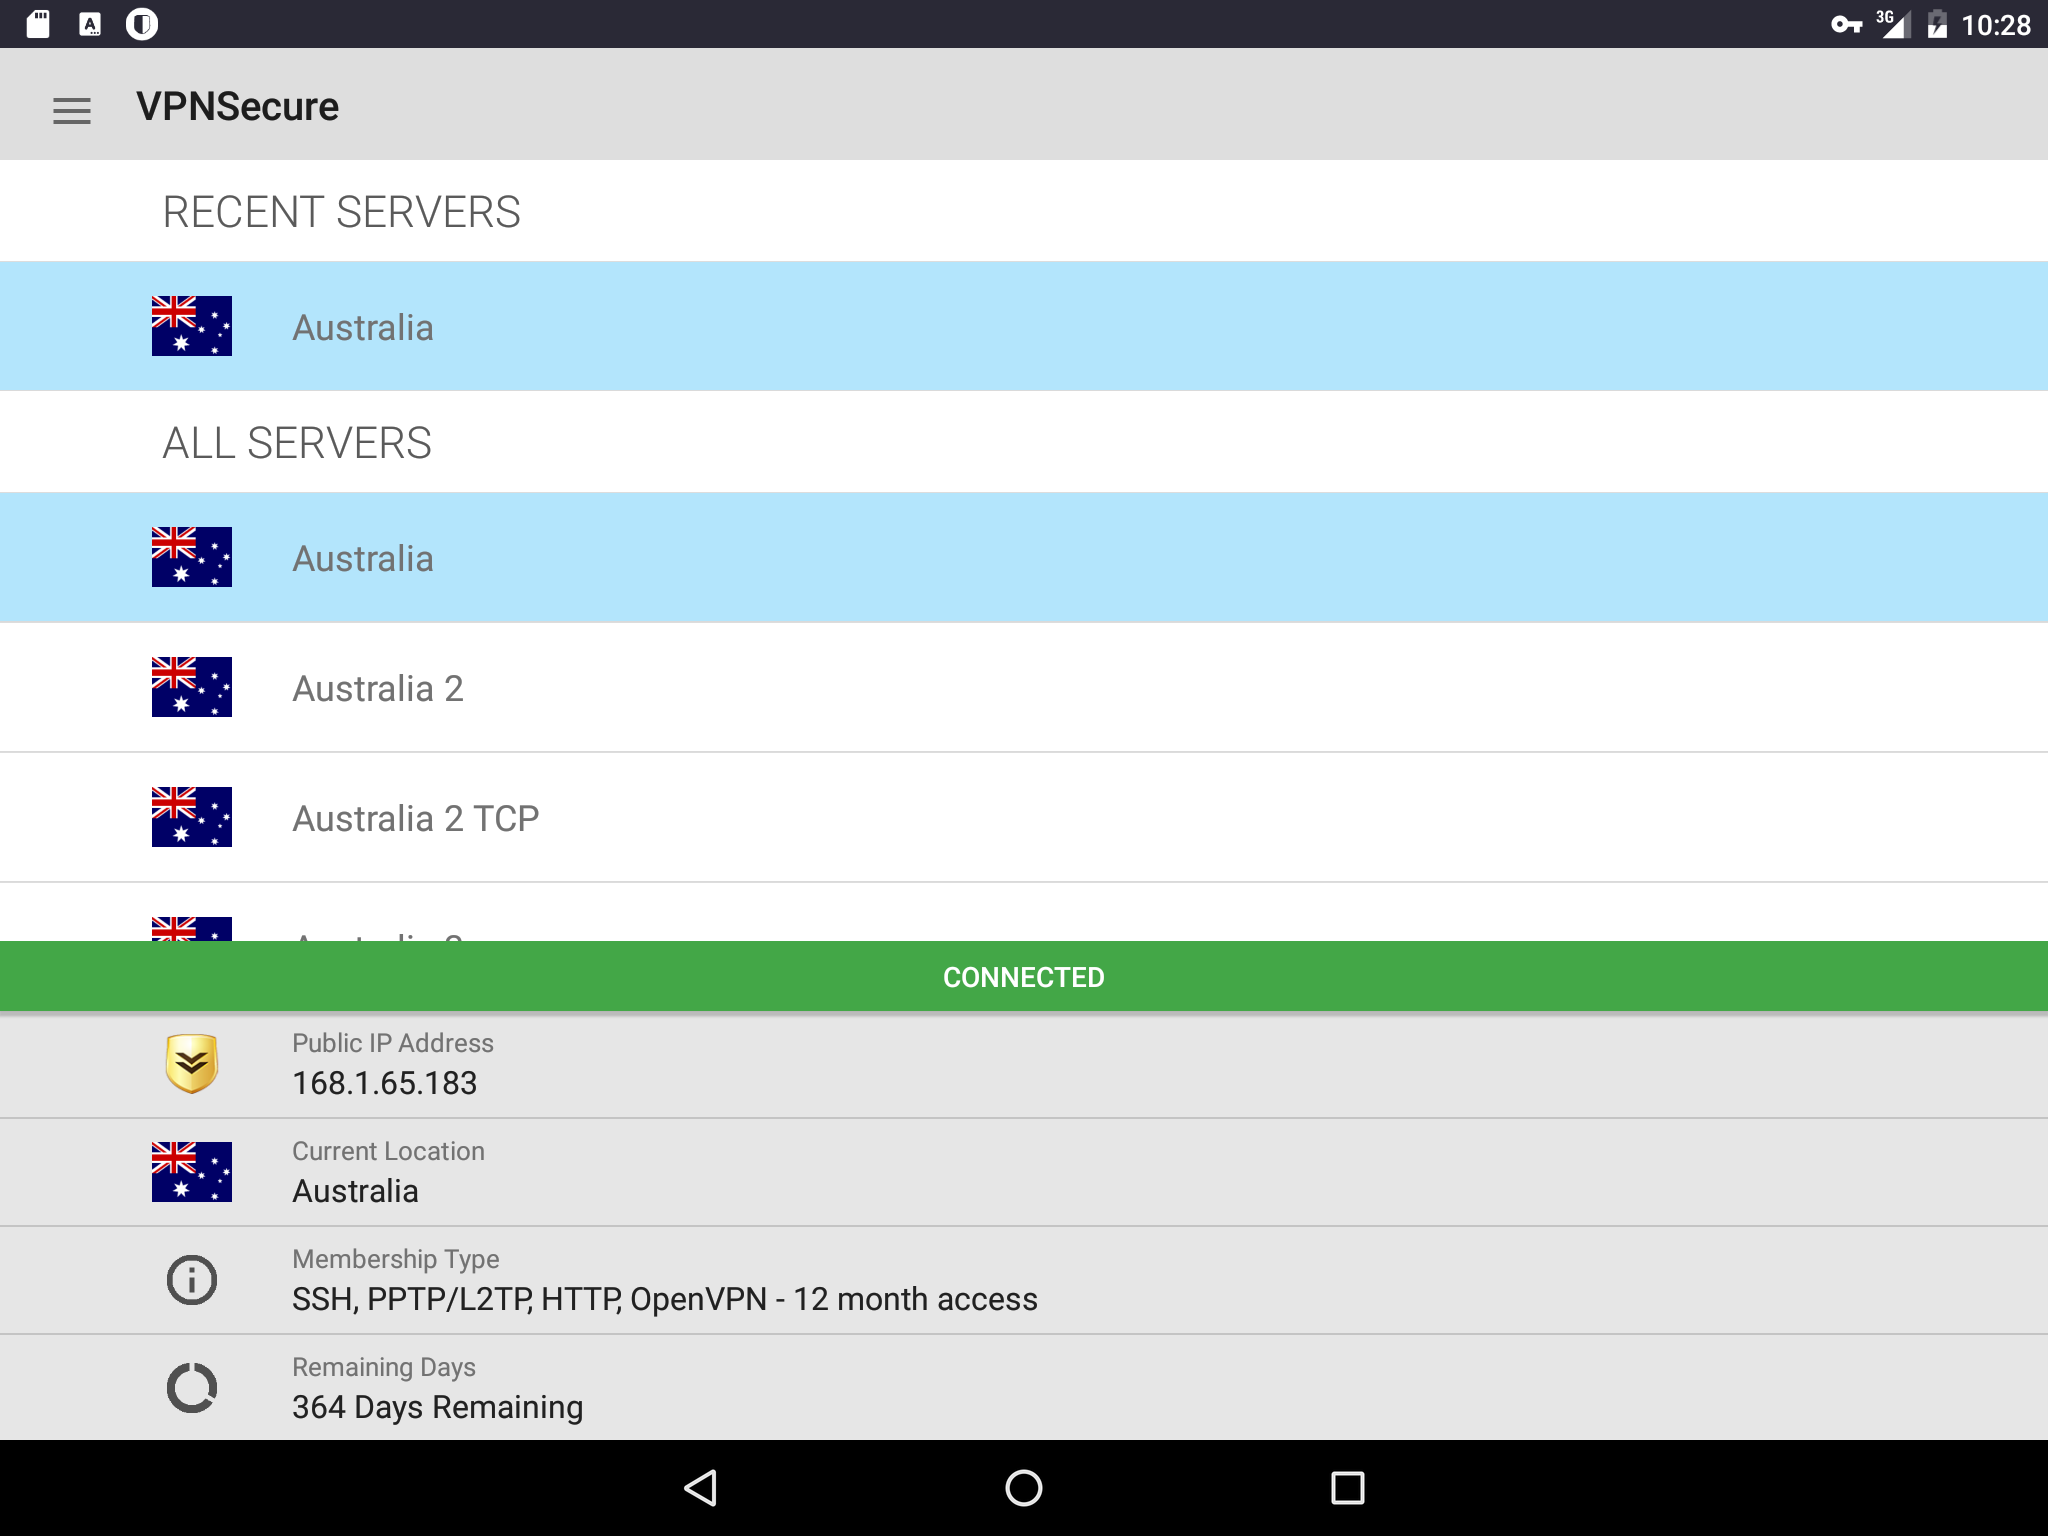Viewport: 2048px width, 1536px height.
Task: Click the RECENT SERVERS header
Action: pos(341,212)
